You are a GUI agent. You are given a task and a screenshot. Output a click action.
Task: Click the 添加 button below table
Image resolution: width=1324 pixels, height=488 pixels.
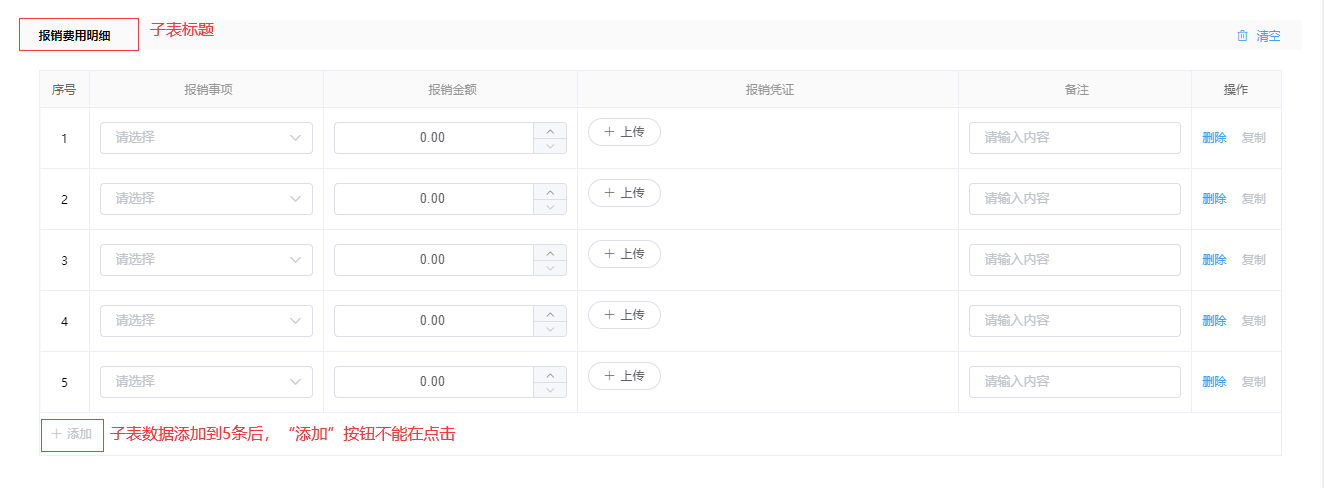[x=72, y=434]
